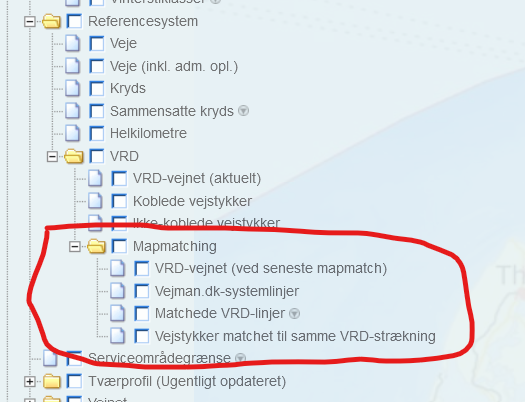
Task: Collapse the Referencesystem tree node
Action: (29, 22)
